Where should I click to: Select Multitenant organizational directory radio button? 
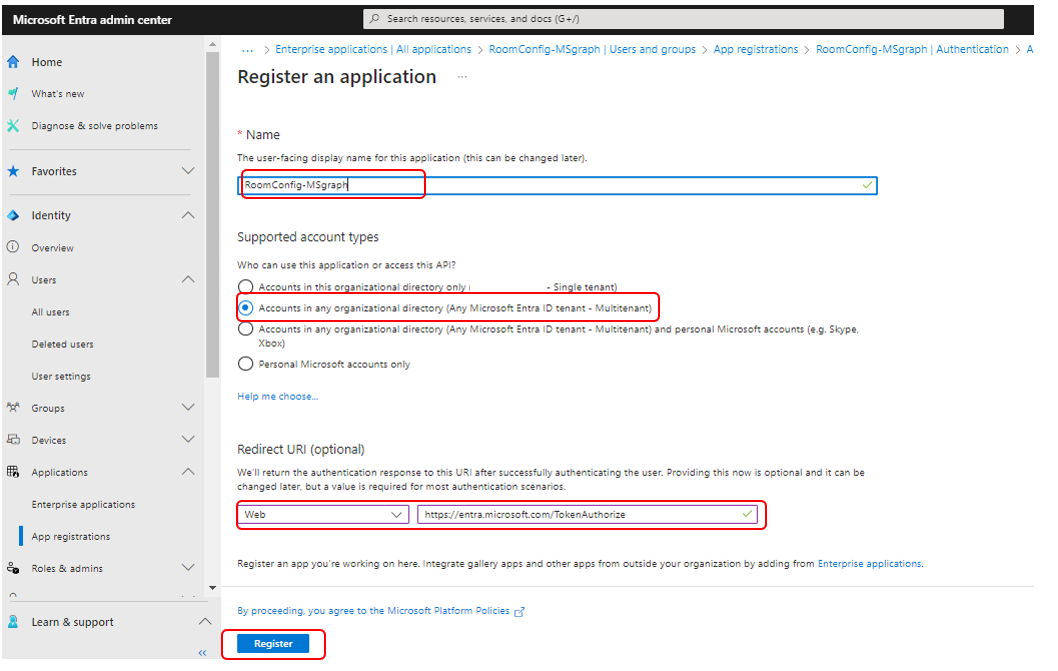click(246, 308)
